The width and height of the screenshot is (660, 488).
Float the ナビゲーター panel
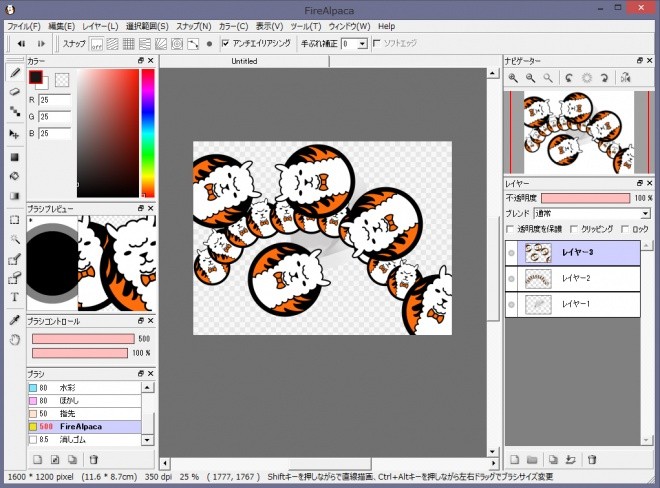(640, 61)
